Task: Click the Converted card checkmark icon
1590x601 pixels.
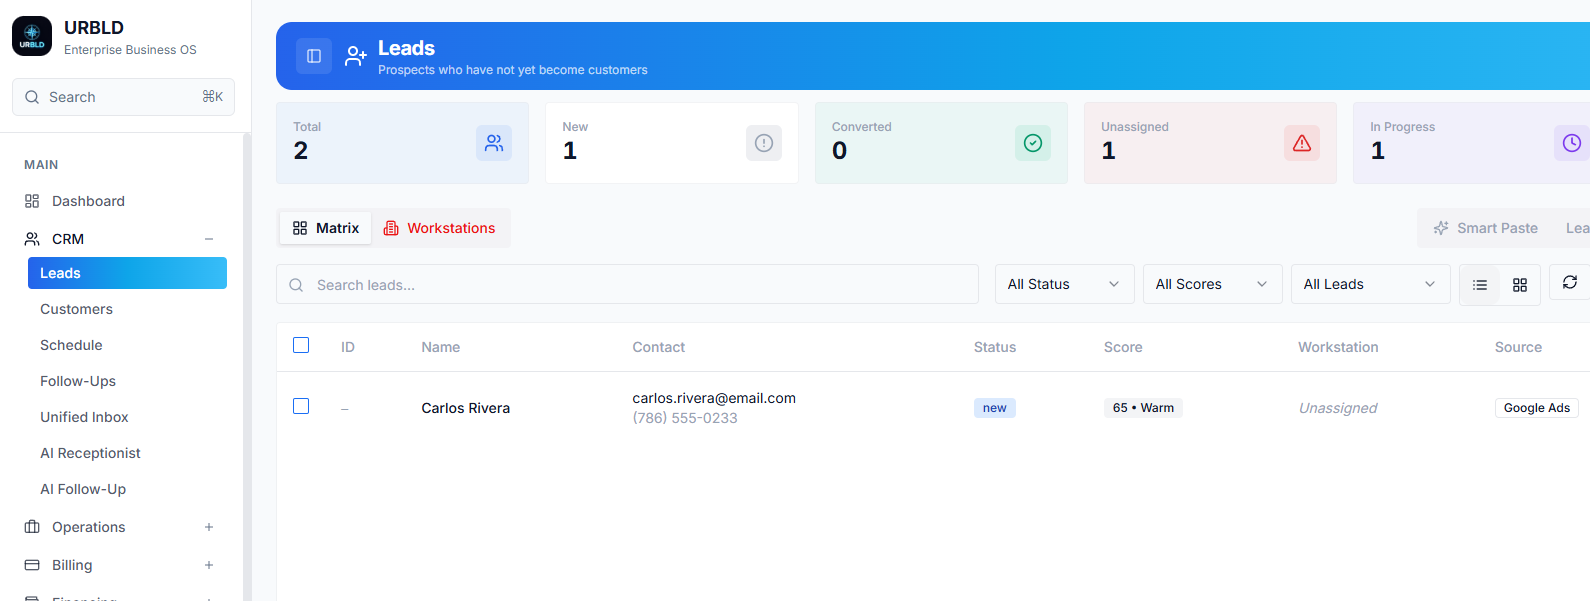Action: point(1033,143)
